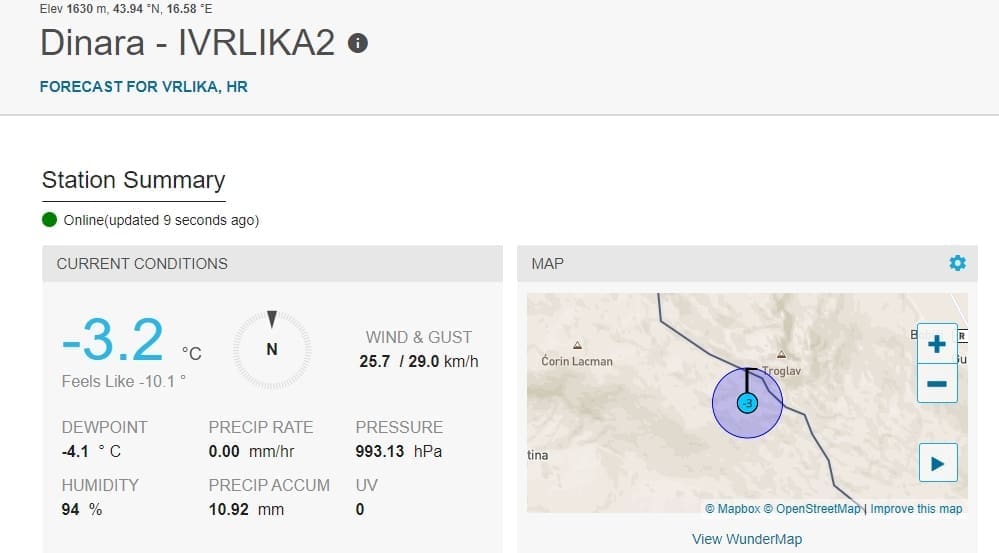999x553 pixels.
Task: Click the wind direction compass dial
Action: 271,349
